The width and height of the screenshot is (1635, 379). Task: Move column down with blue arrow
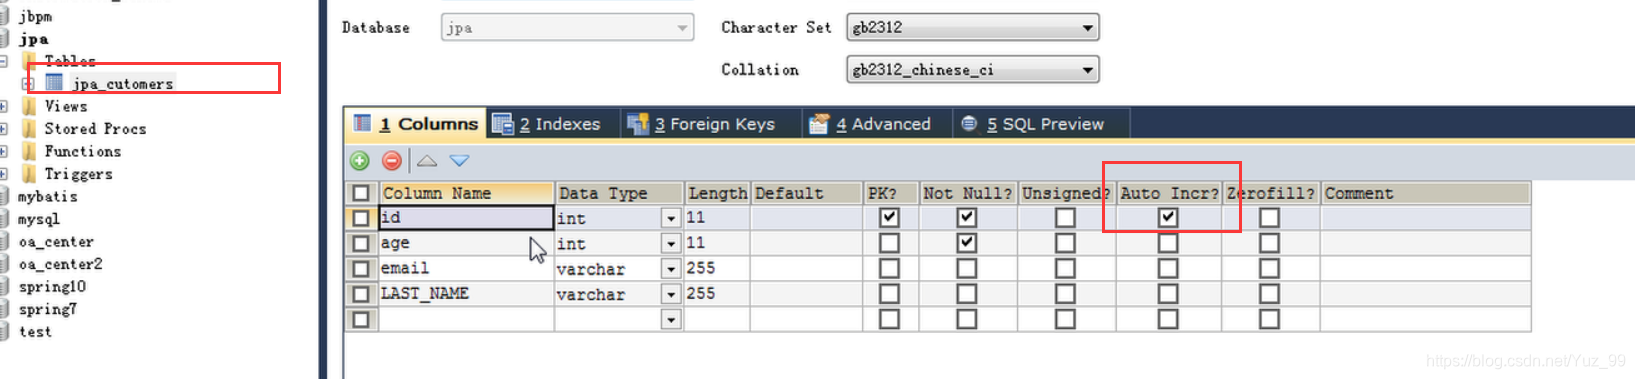pyautogui.click(x=459, y=160)
